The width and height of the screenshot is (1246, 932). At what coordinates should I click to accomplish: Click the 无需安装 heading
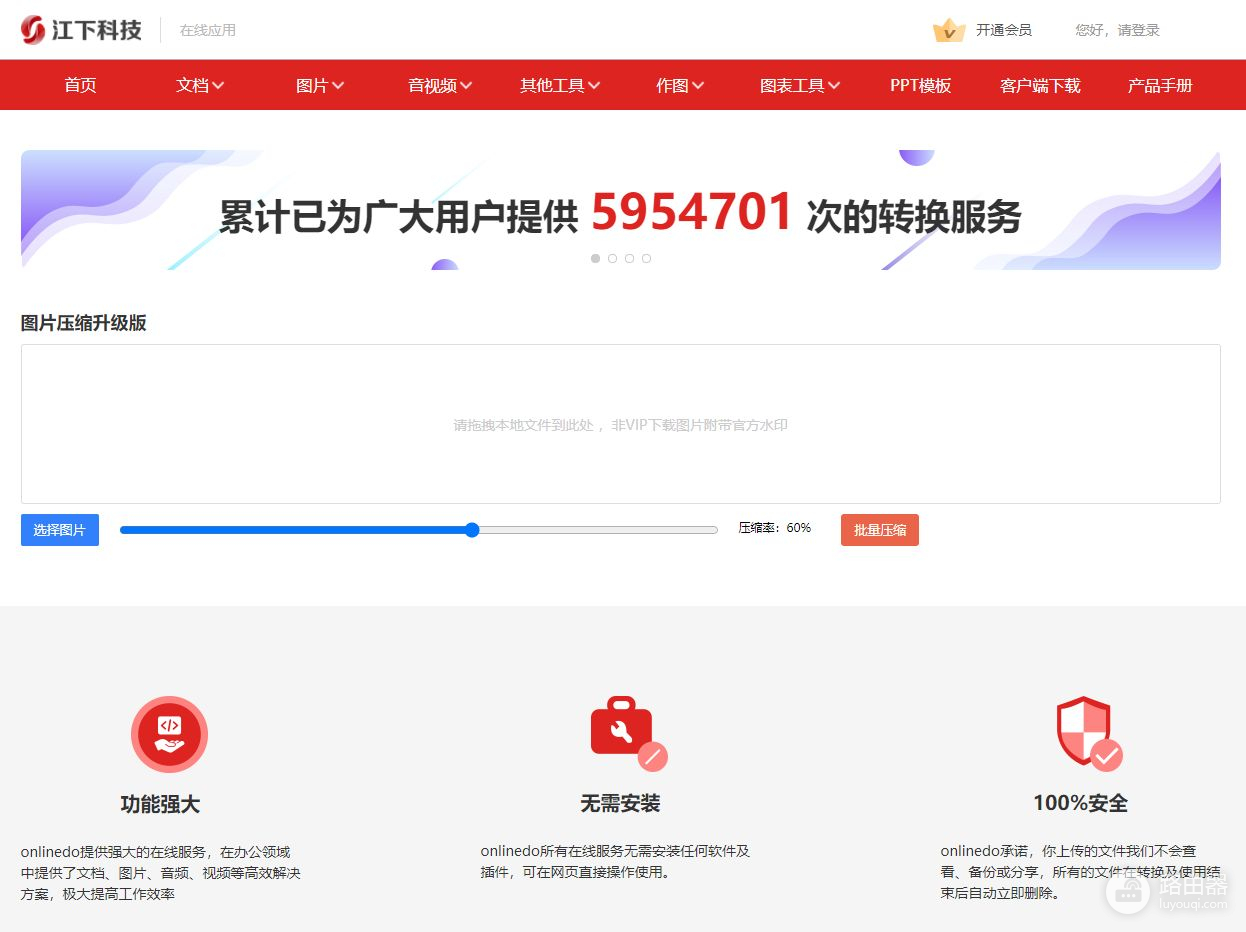[620, 803]
